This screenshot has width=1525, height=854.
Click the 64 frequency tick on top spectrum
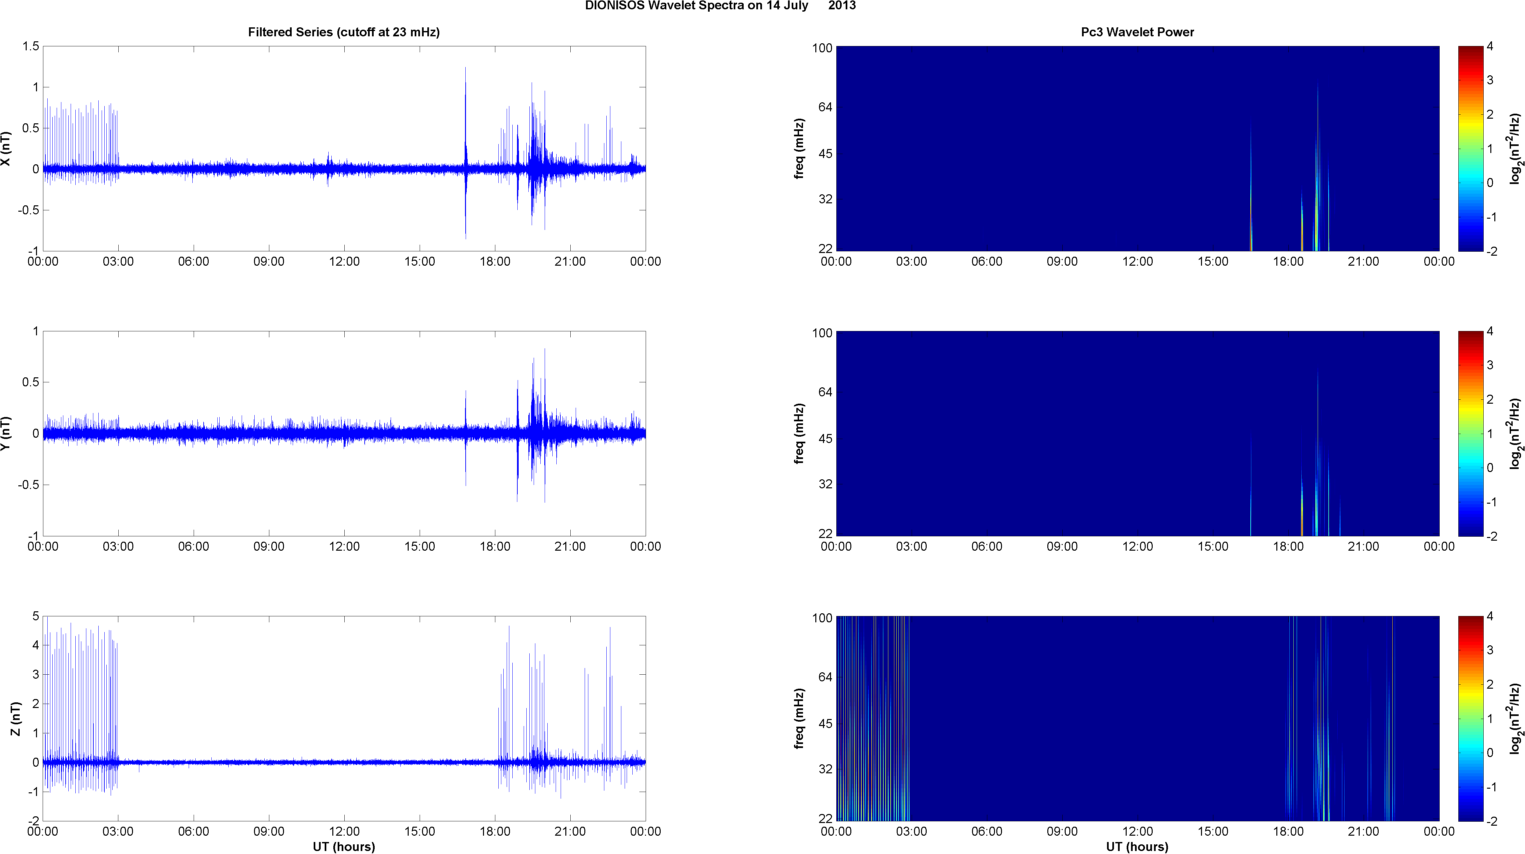825,107
